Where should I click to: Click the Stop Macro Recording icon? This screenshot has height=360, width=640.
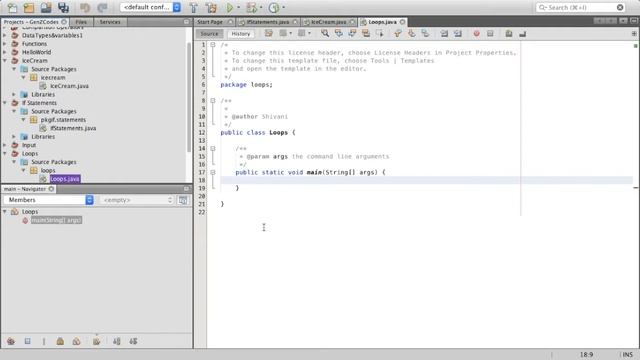pos(490,33)
